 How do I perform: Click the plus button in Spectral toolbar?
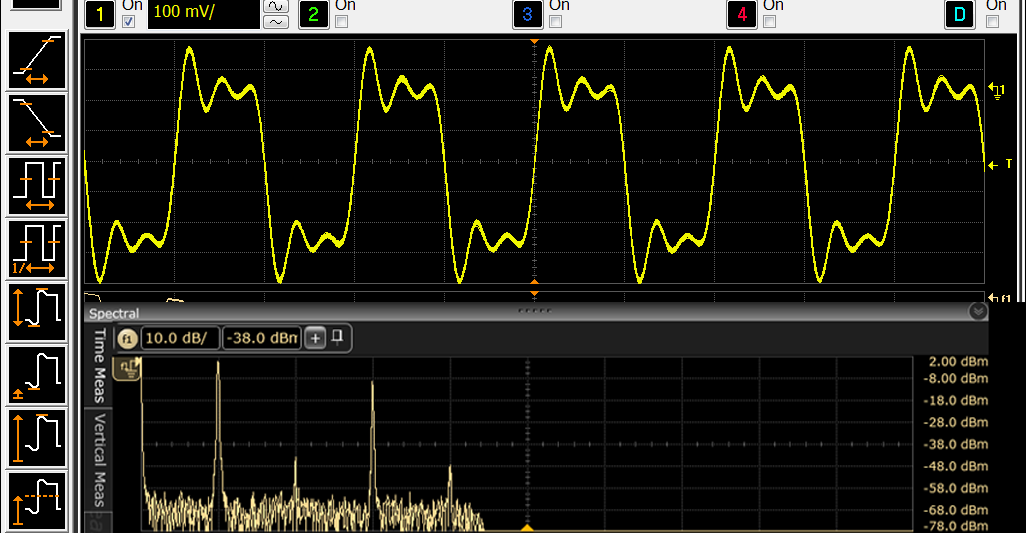[x=315, y=338]
